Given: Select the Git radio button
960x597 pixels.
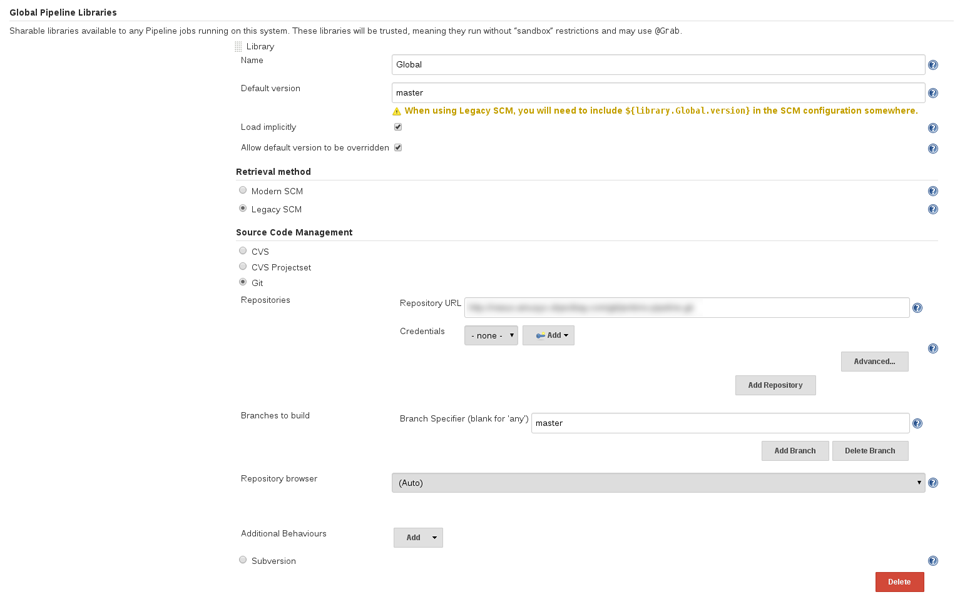Looking at the screenshot, I should tap(243, 282).
